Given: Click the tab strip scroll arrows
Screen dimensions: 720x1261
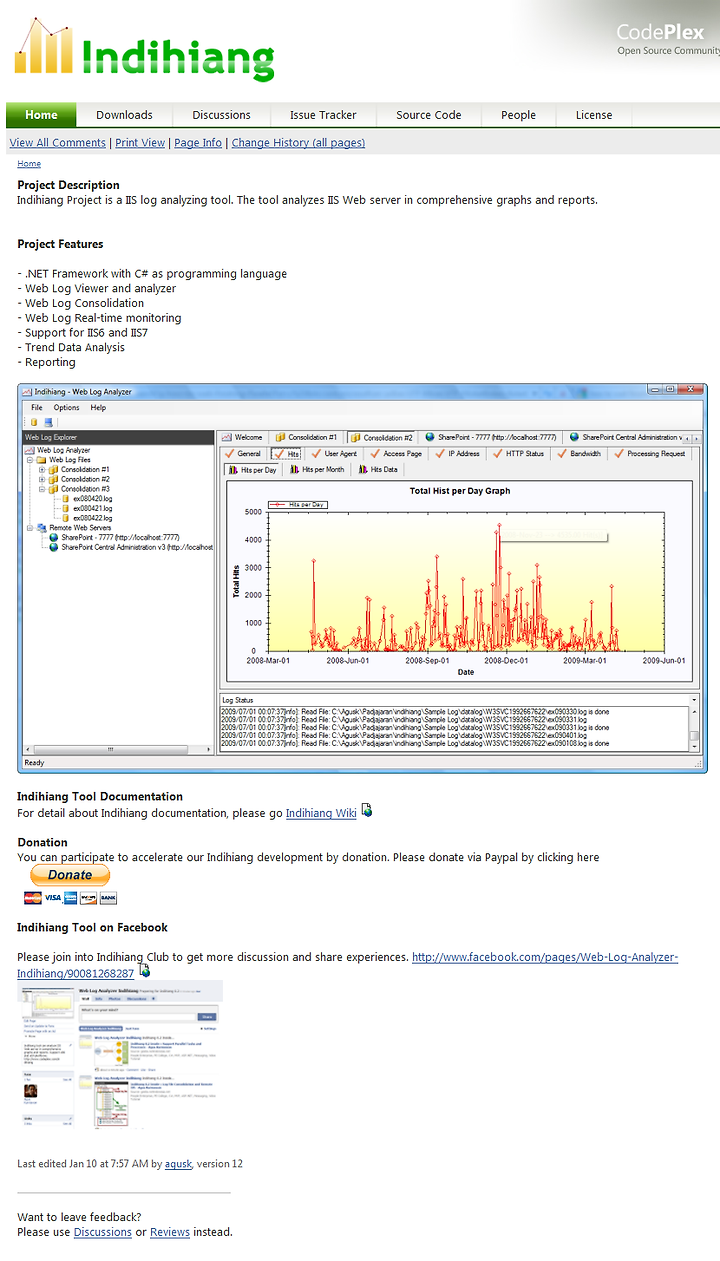Looking at the screenshot, I should [x=691, y=438].
